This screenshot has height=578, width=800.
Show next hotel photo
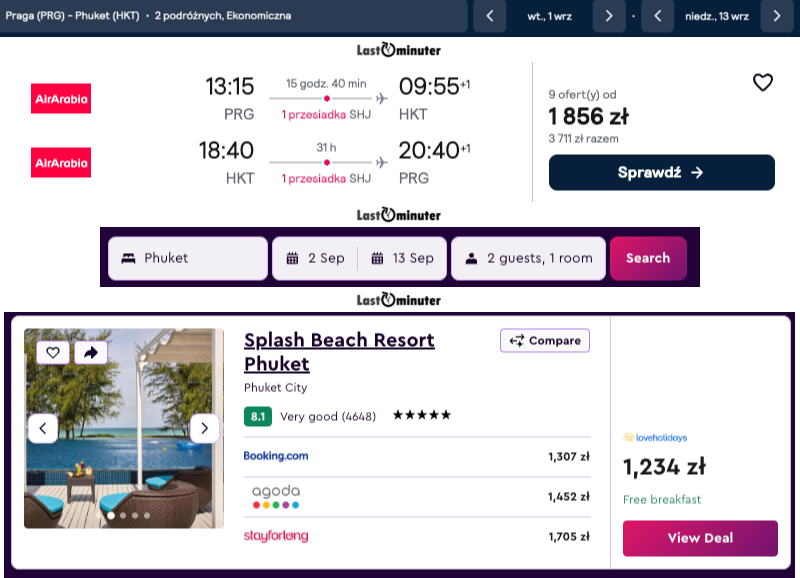click(204, 428)
